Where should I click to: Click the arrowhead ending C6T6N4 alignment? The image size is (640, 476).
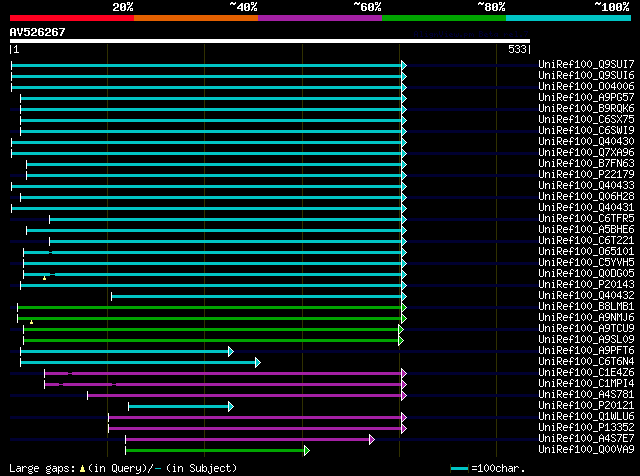click(x=258, y=363)
